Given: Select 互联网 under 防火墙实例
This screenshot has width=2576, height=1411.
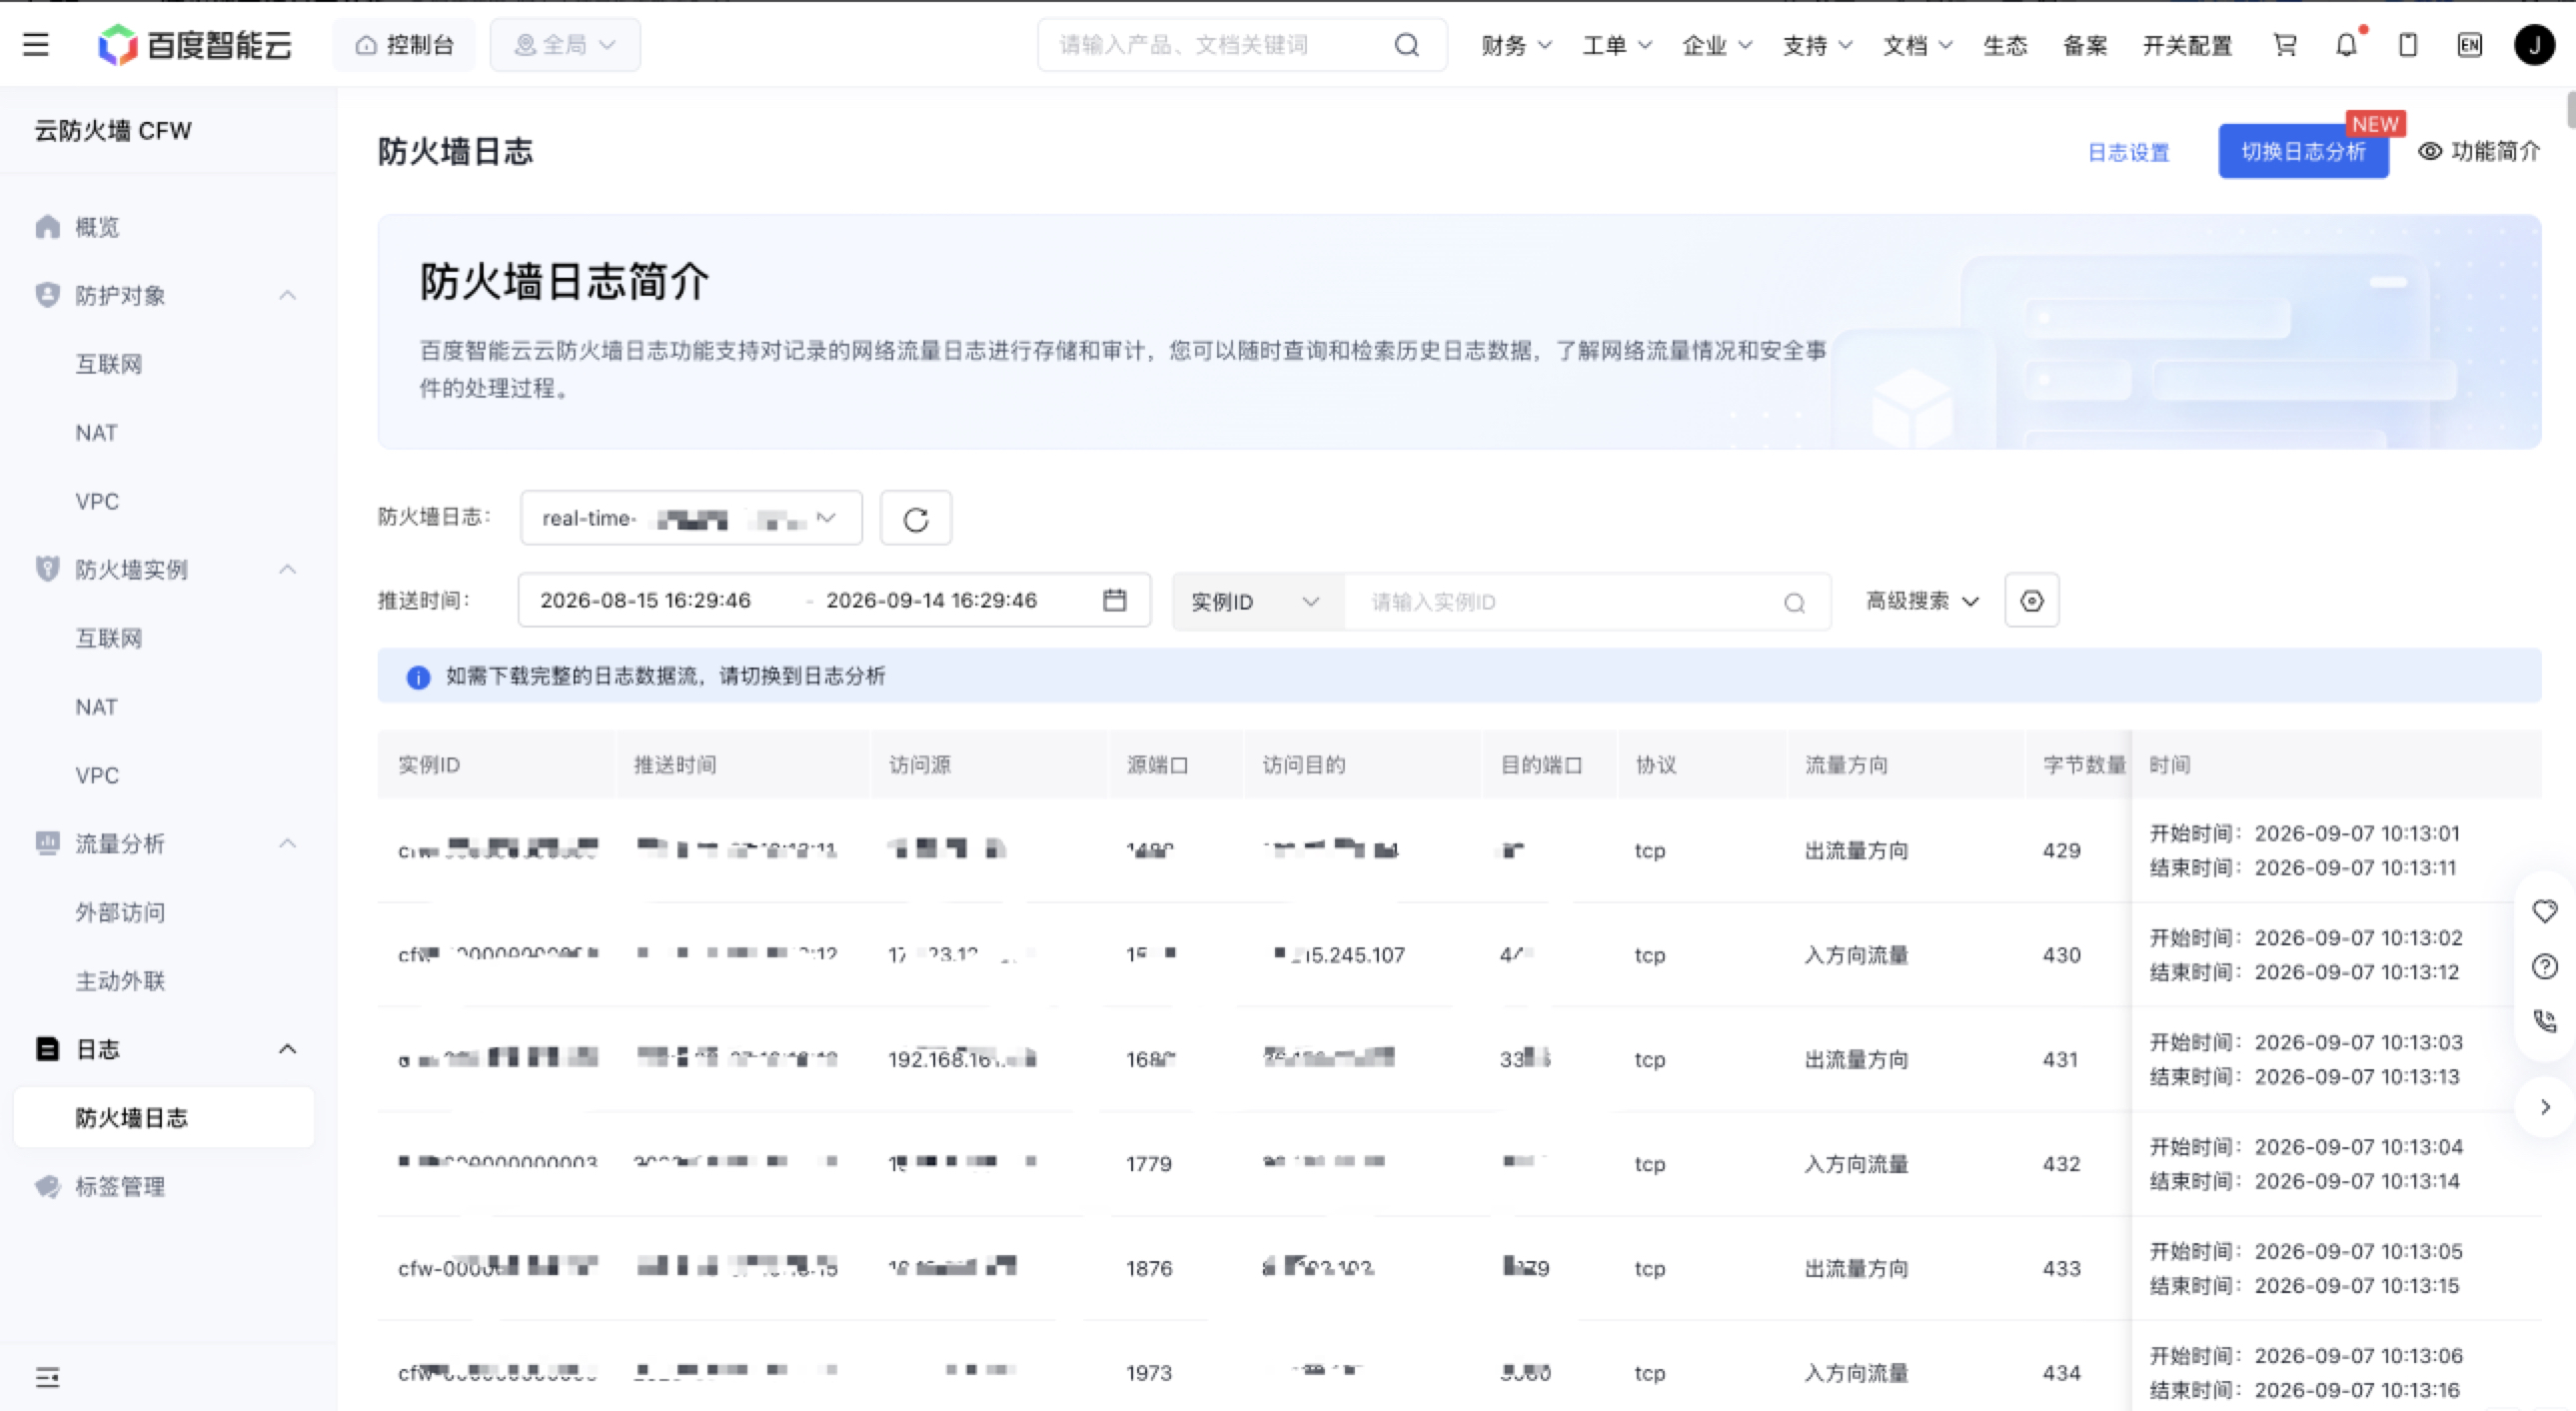Looking at the screenshot, I should pos(109,638).
